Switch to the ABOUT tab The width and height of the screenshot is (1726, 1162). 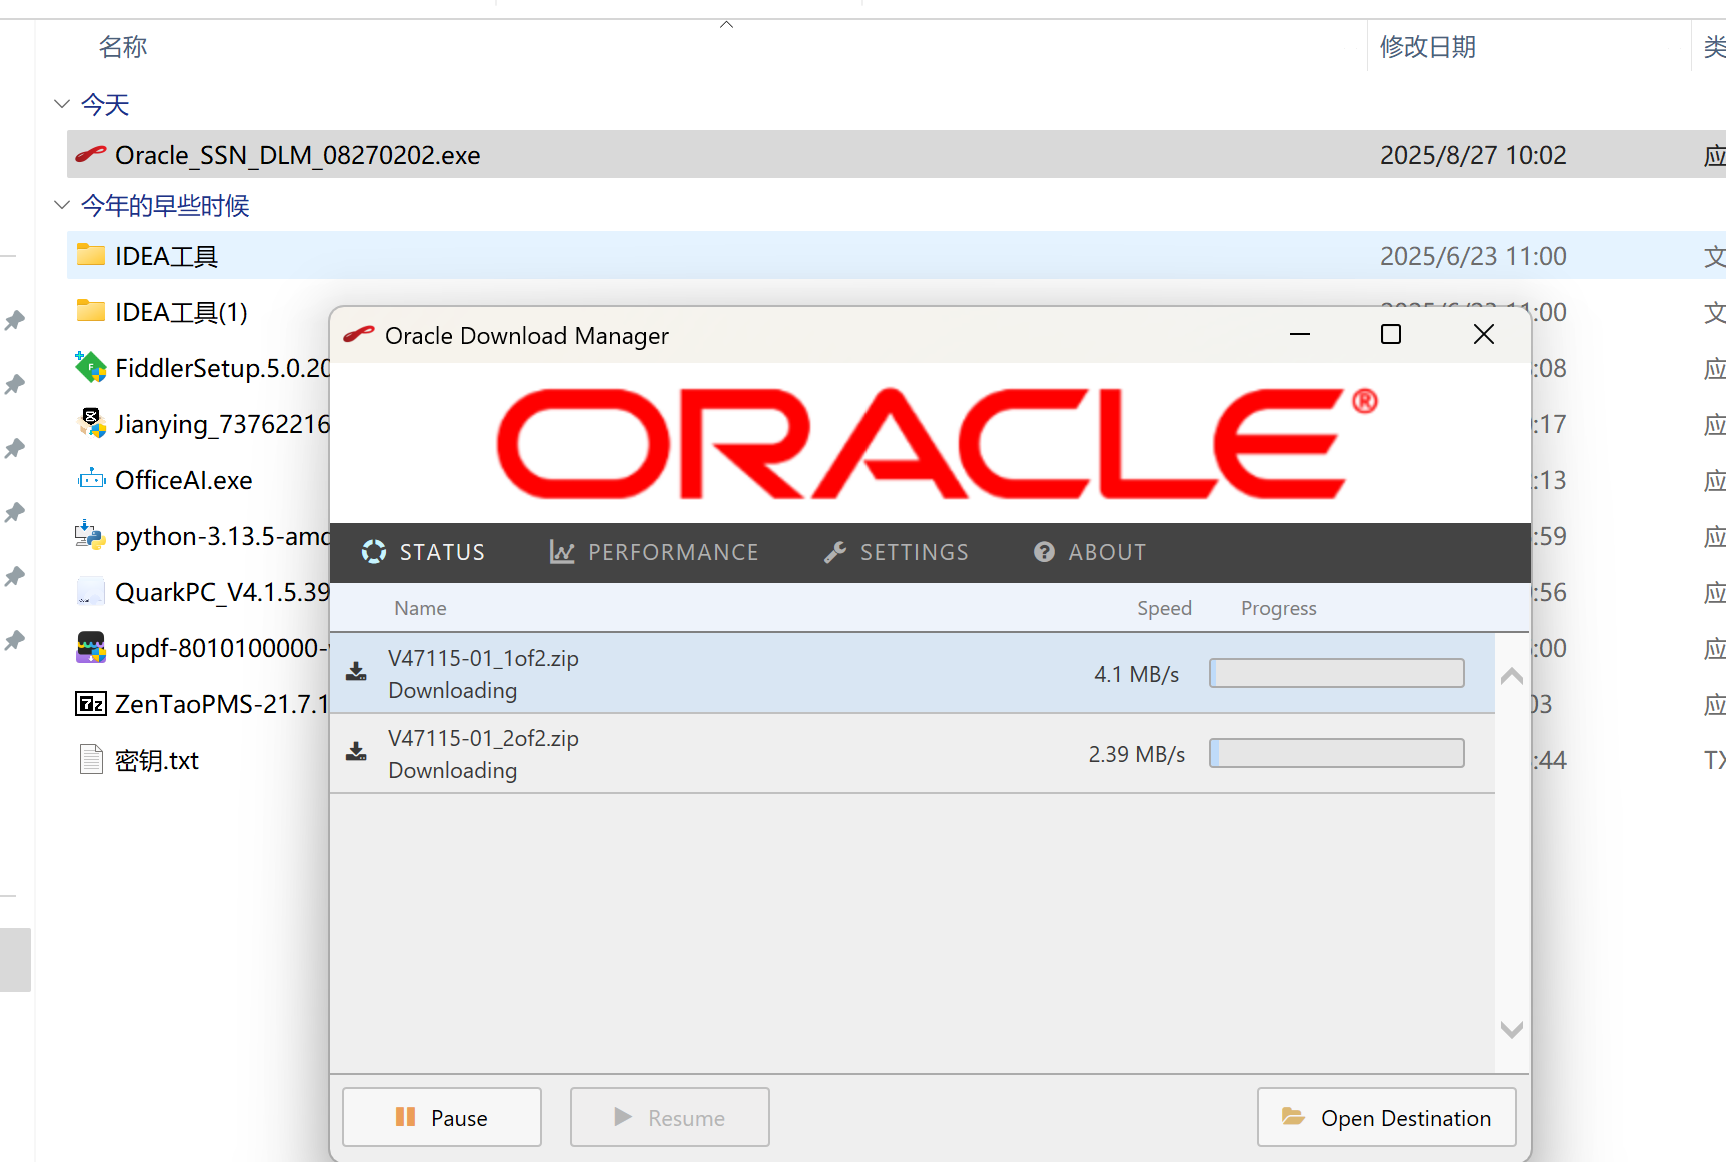[x=1090, y=552]
